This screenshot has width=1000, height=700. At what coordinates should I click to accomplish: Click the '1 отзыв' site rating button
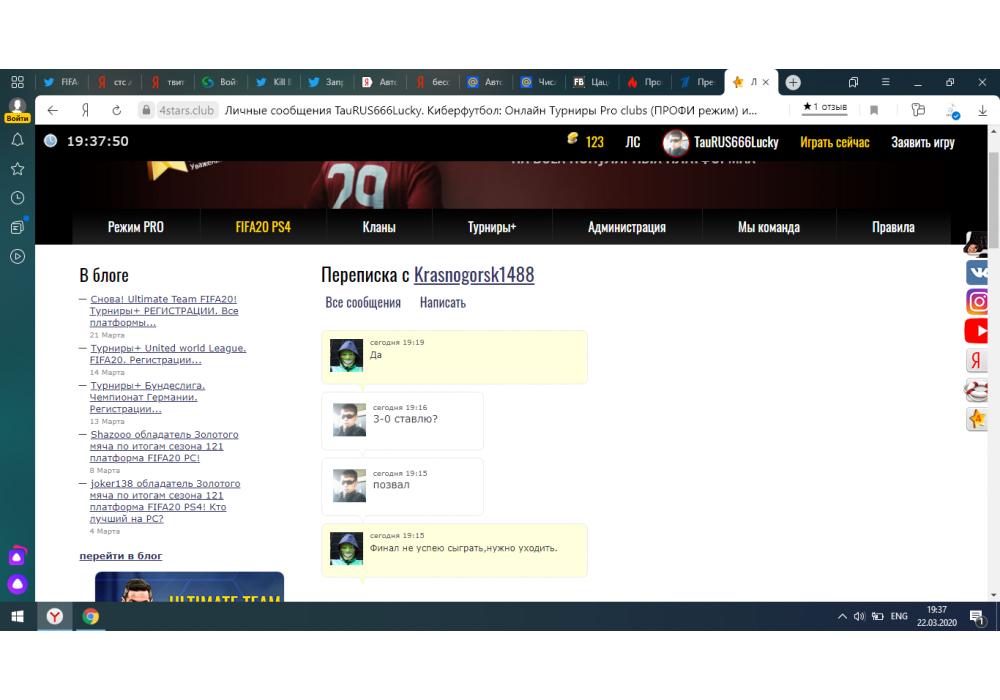click(825, 107)
